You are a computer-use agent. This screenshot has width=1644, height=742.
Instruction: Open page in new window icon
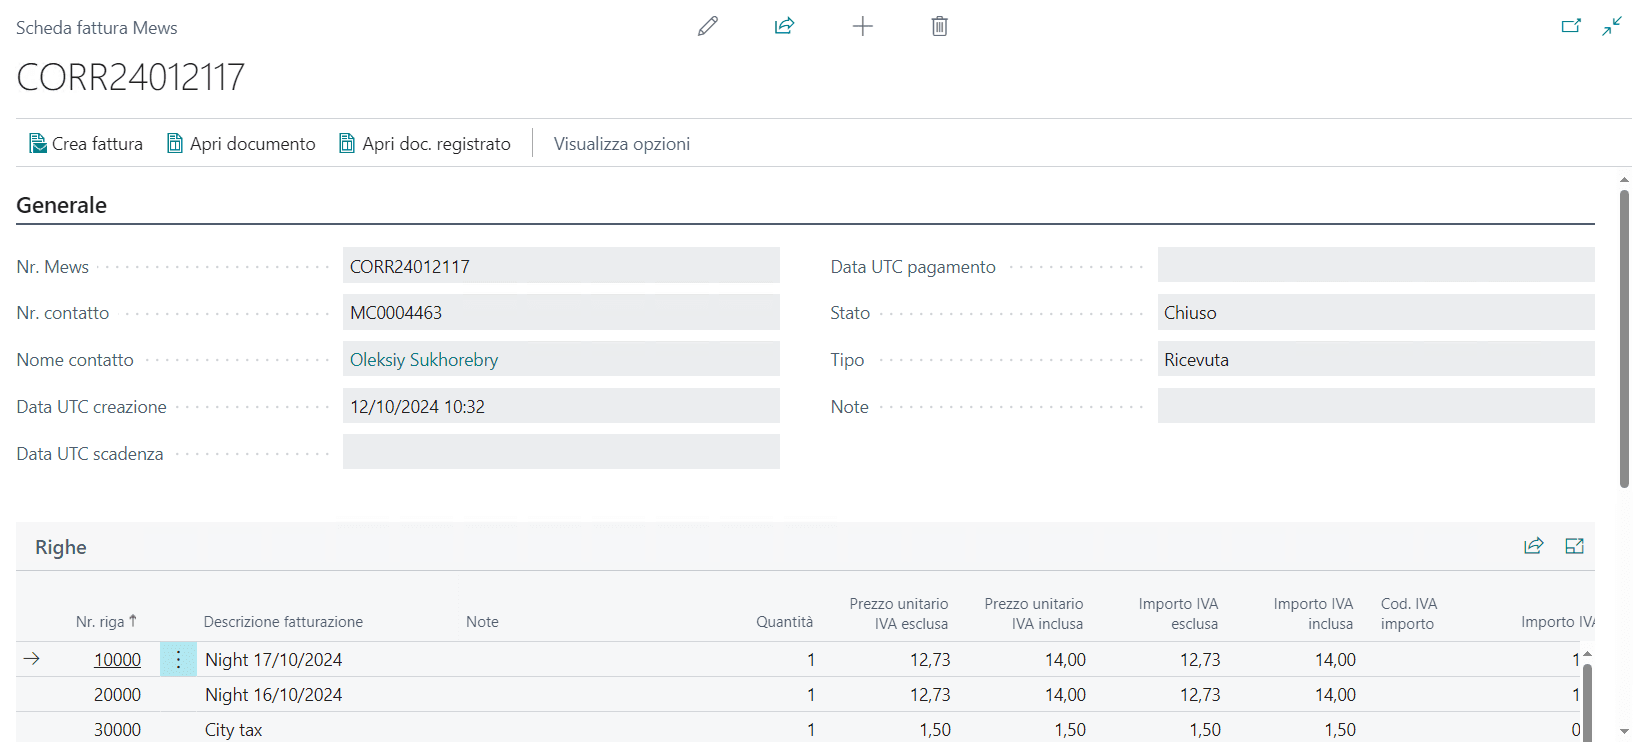click(1571, 27)
